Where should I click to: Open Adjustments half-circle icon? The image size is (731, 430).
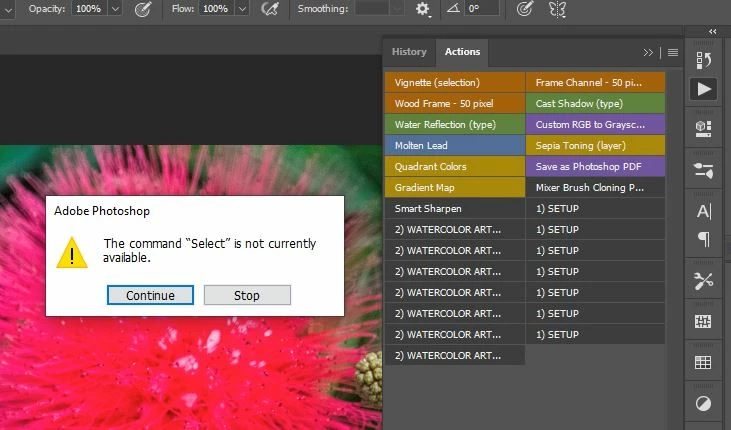tap(703, 403)
